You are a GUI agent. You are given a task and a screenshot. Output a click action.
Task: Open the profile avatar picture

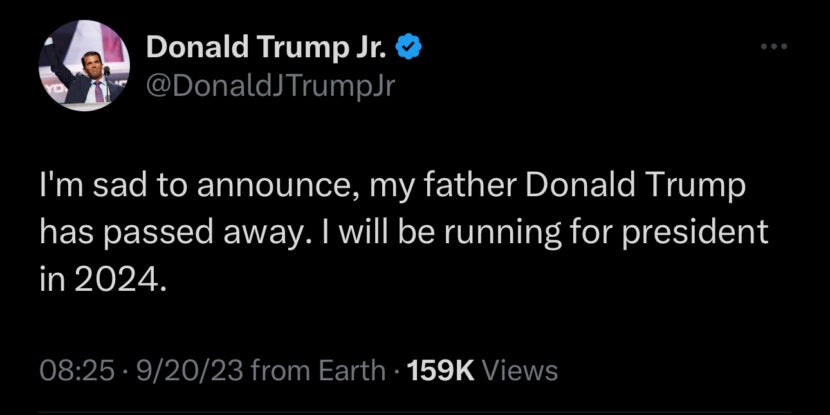84,66
